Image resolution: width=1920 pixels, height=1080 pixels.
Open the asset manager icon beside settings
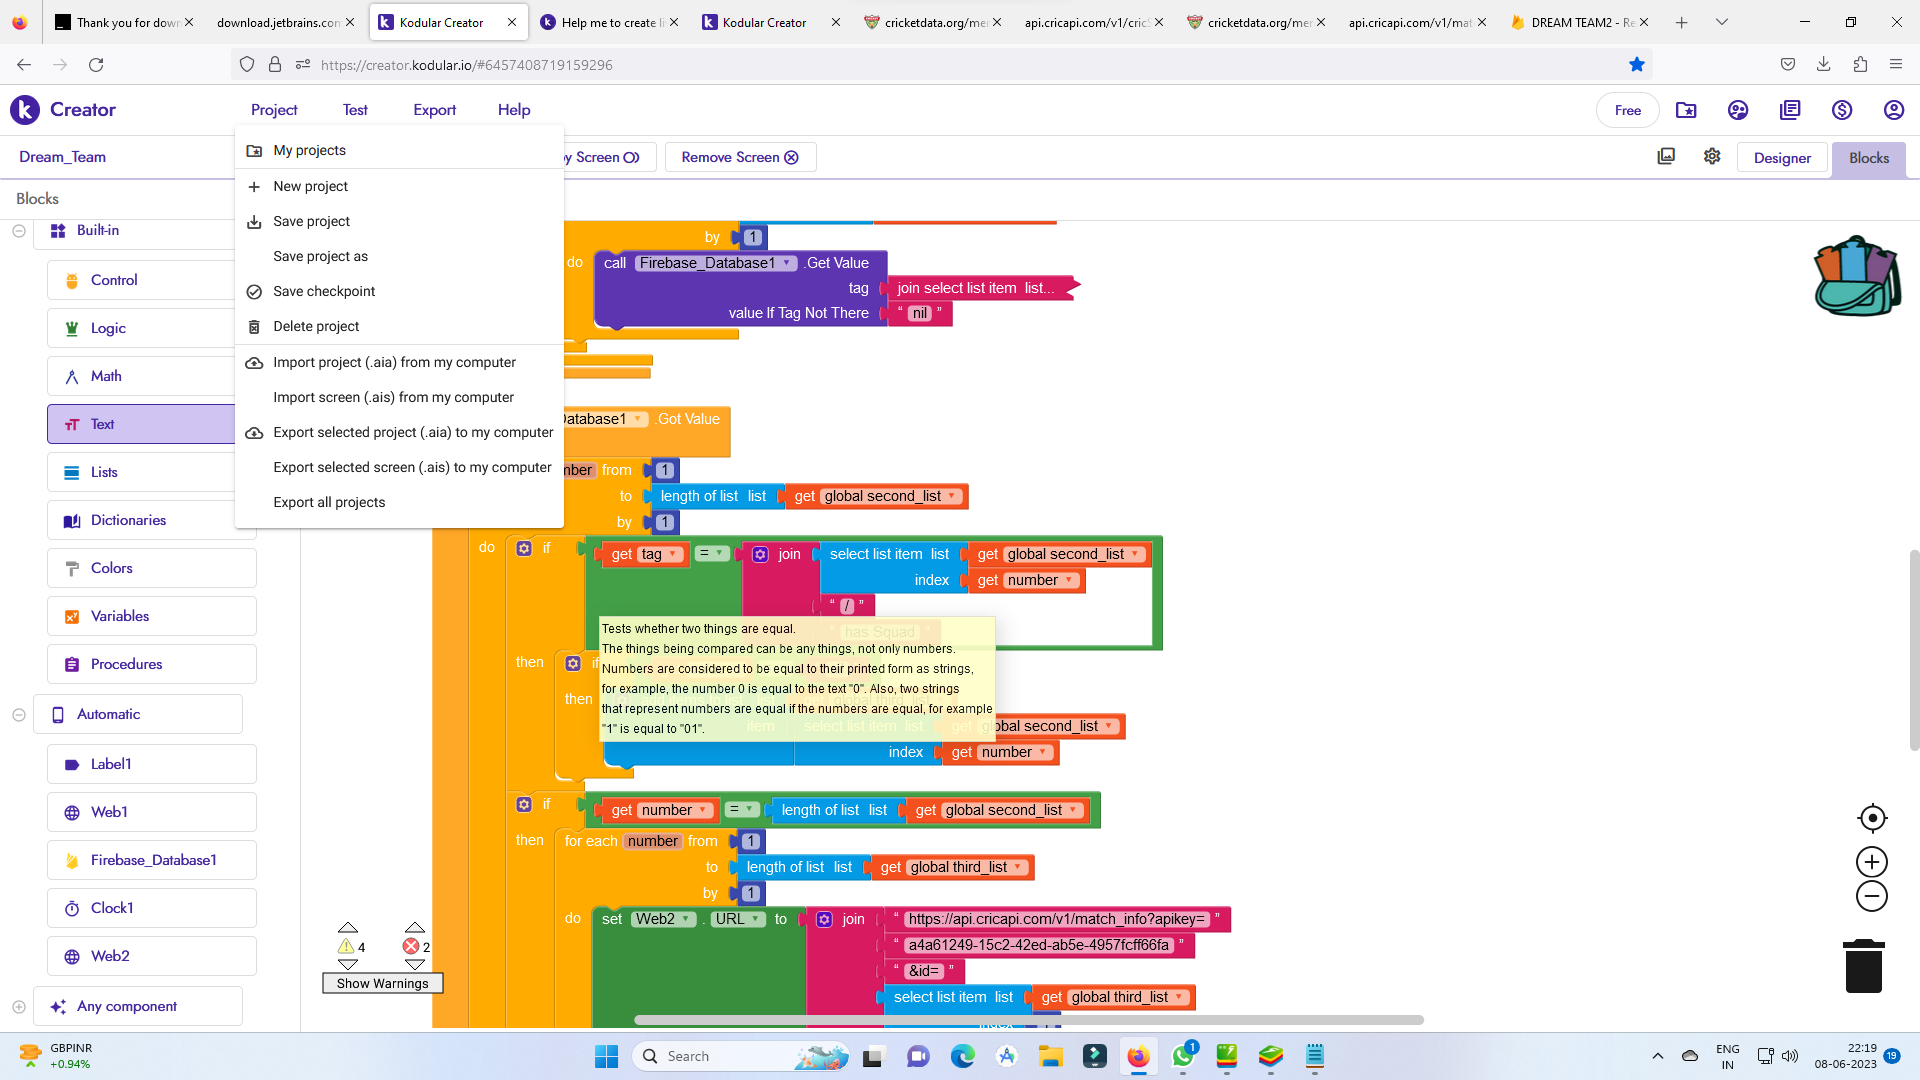(x=1666, y=156)
